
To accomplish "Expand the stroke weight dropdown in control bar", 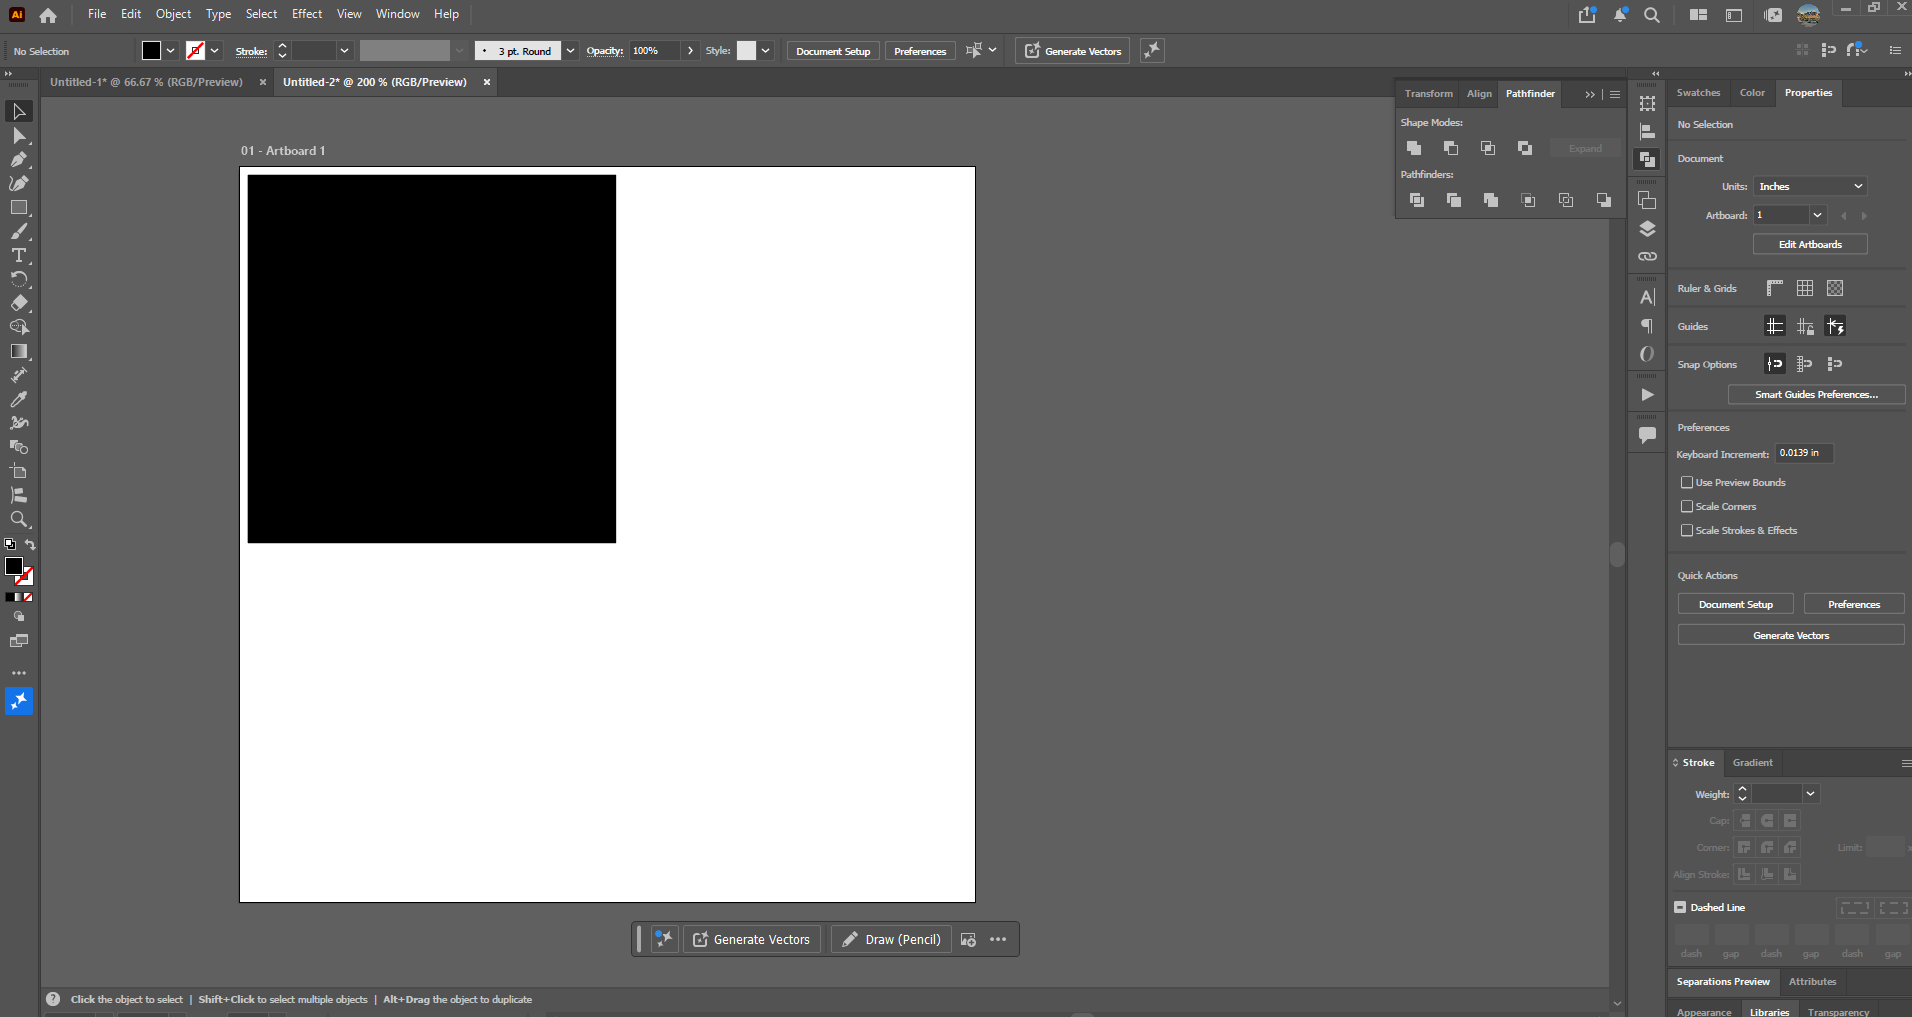I will pos(344,51).
